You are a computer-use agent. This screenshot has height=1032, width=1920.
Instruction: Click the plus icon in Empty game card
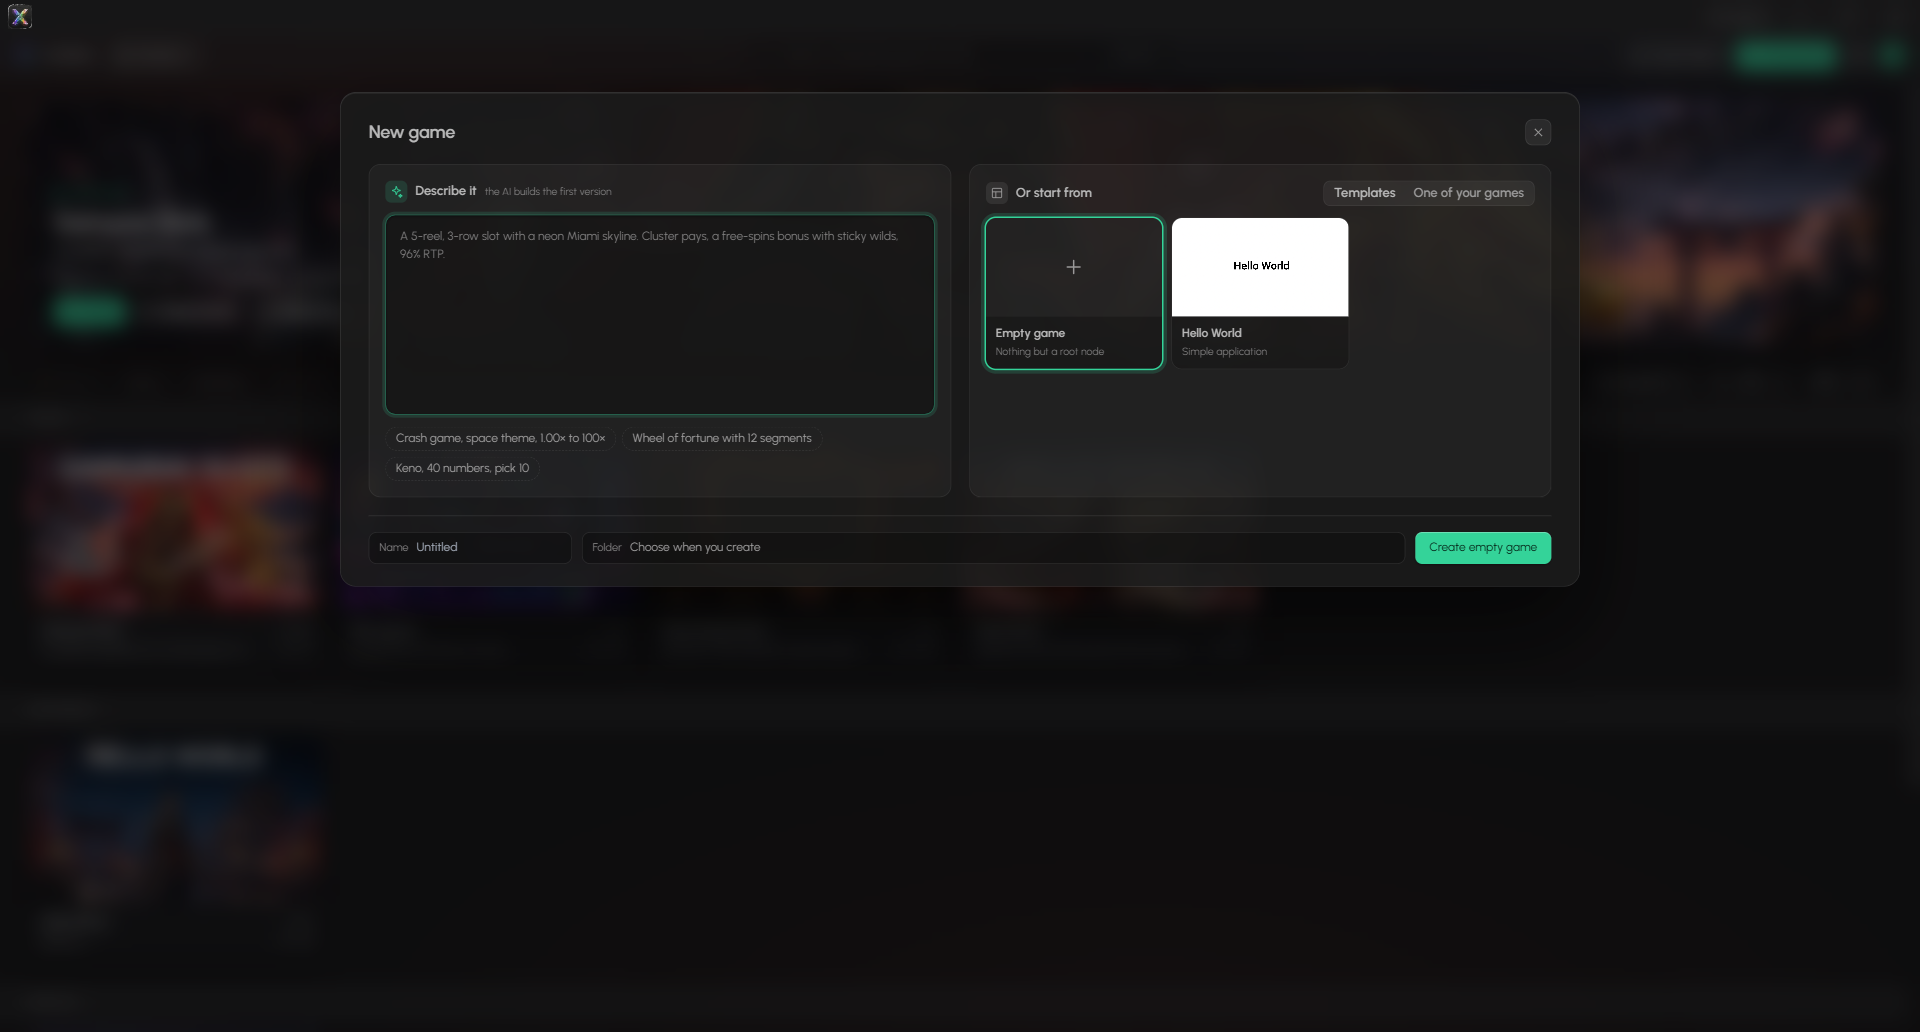tap(1073, 267)
